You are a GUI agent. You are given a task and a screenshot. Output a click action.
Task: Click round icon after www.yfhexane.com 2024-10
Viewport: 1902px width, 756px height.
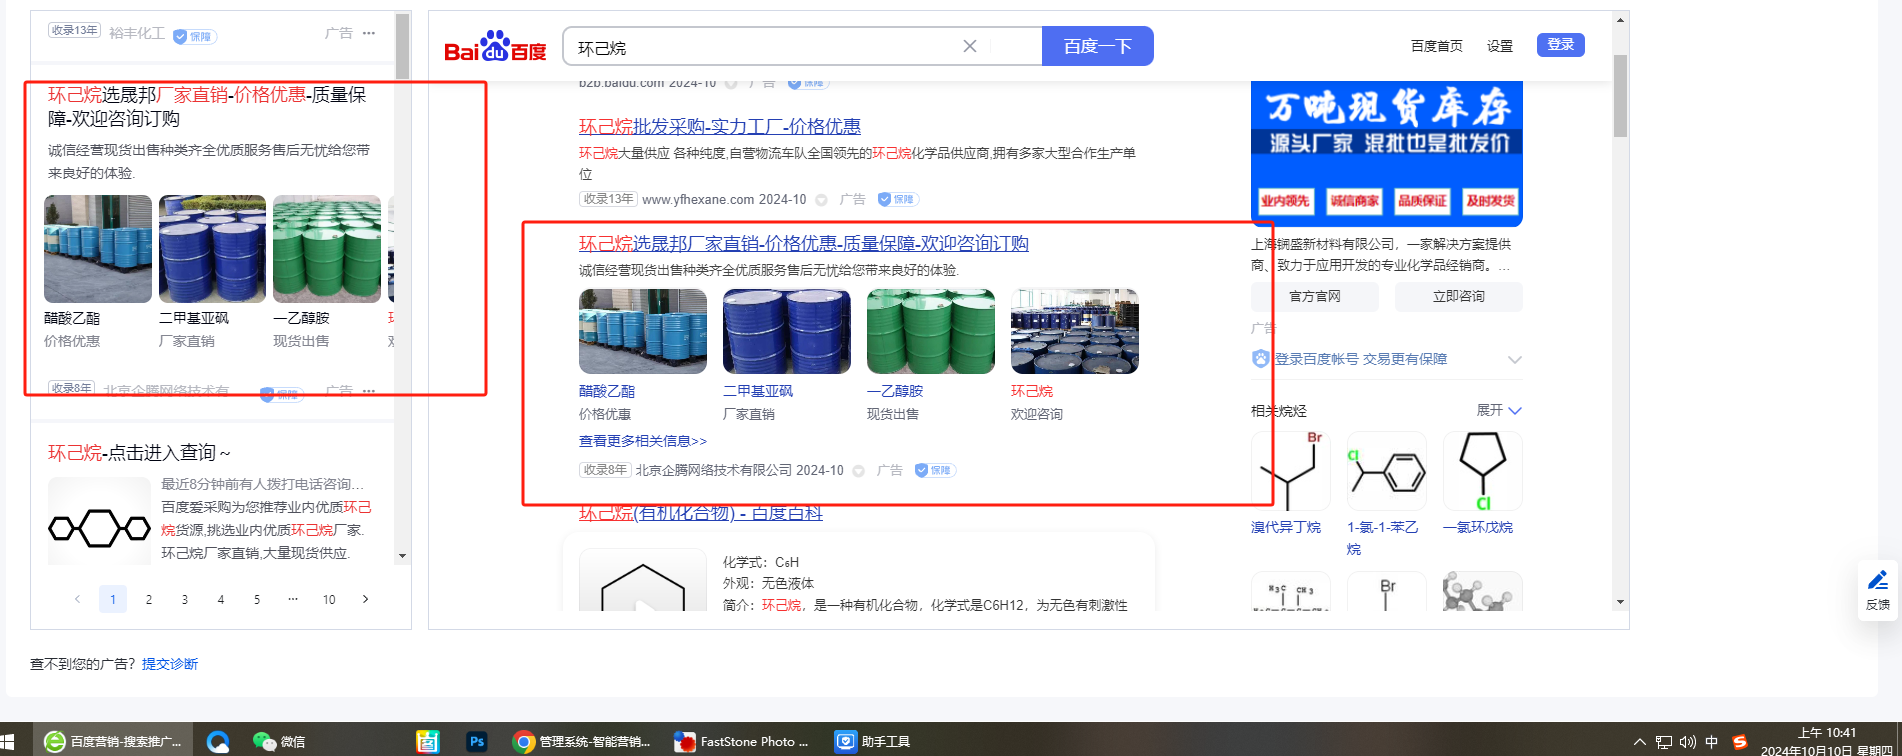click(x=821, y=200)
